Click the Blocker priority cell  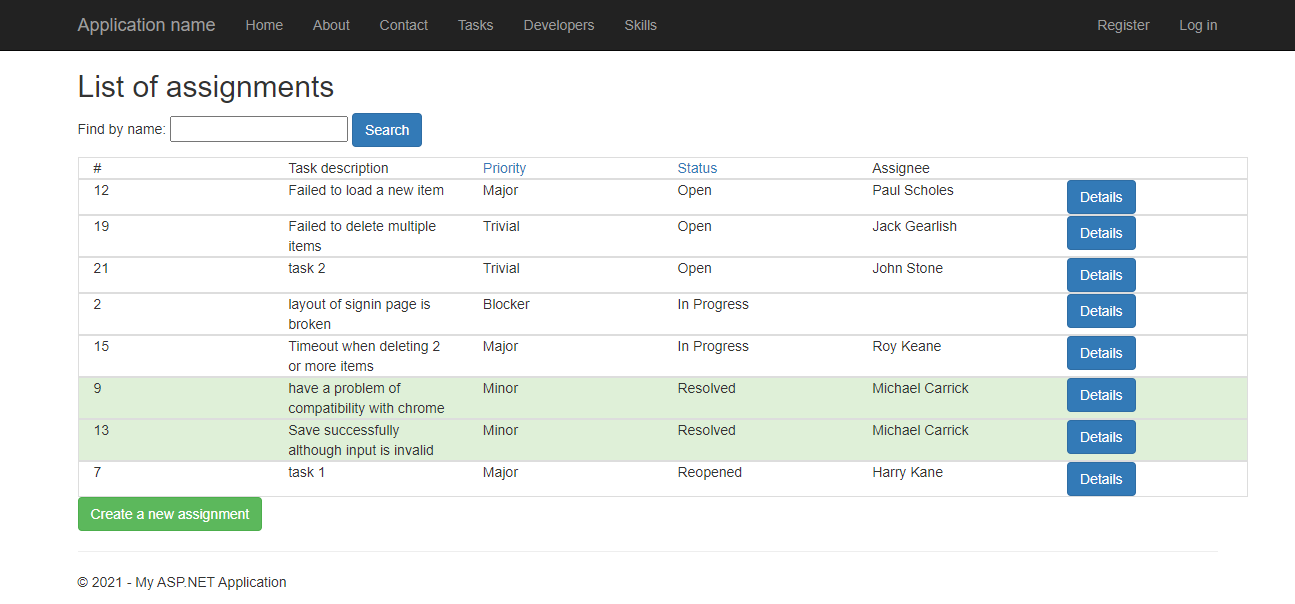[x=506, y=304]
